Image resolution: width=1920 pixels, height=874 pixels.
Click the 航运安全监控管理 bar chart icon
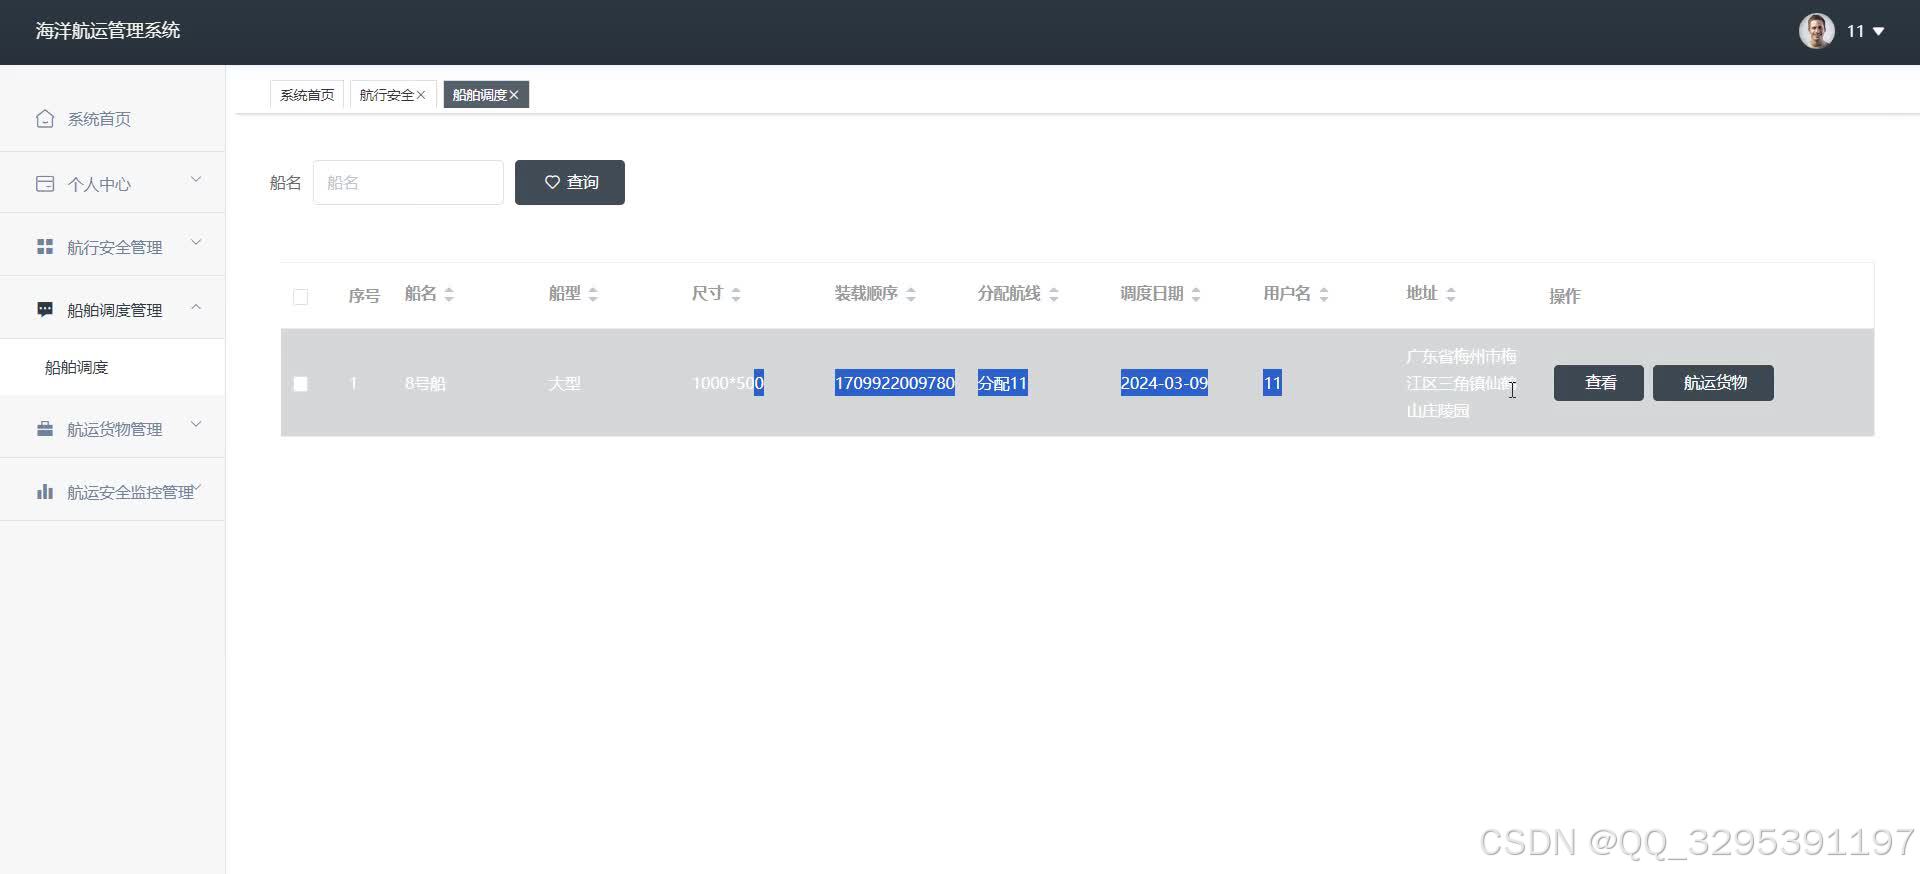[45, 492]
